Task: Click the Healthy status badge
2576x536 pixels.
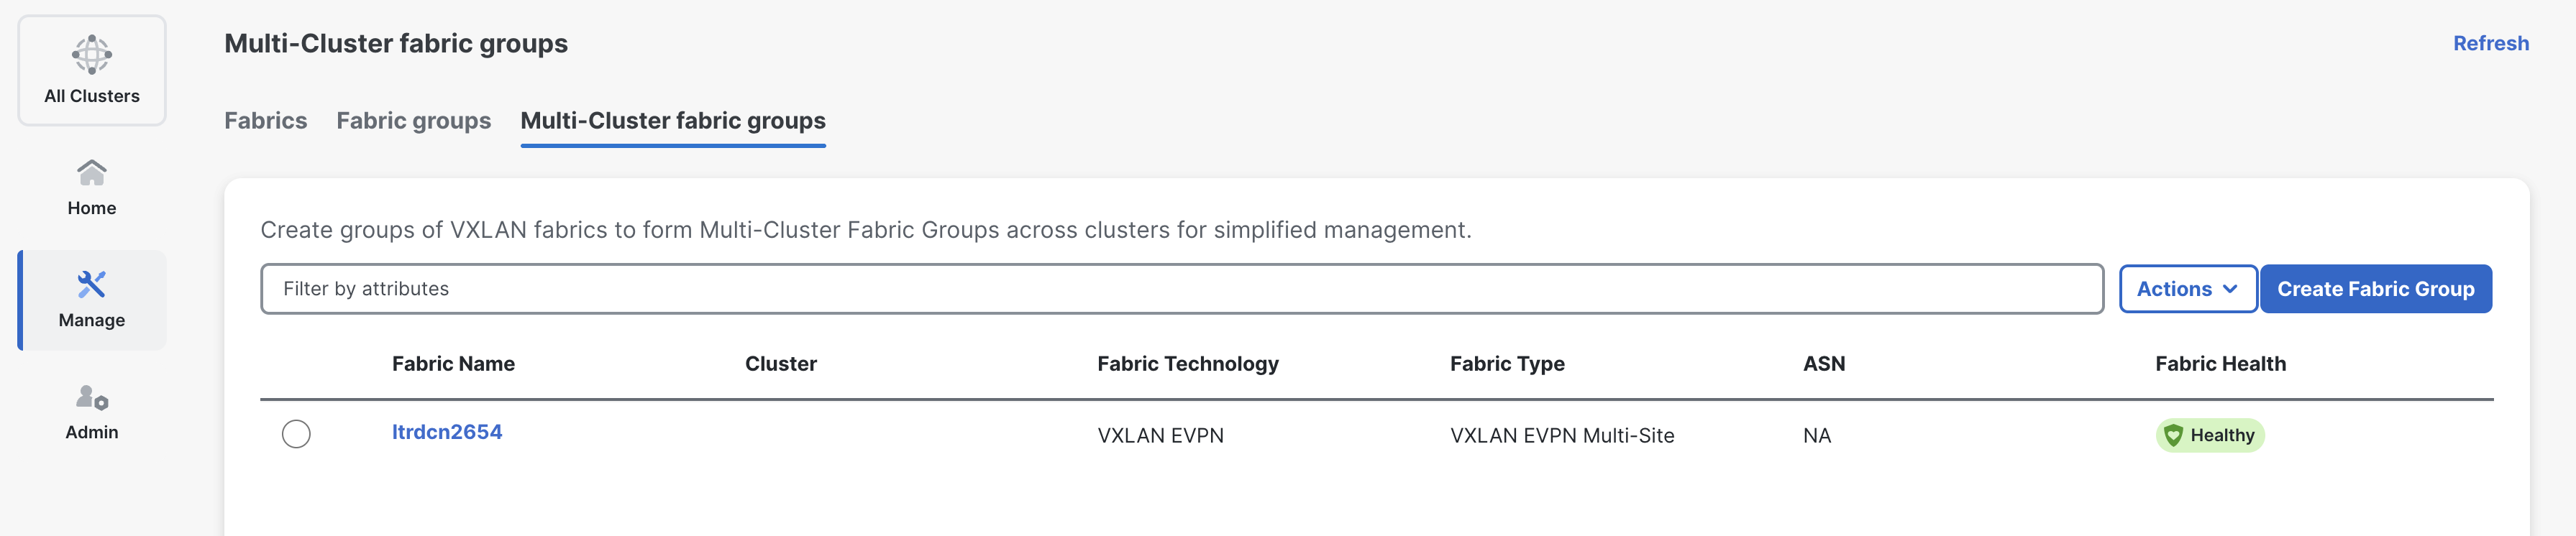Action: (x=2210, y=435)
